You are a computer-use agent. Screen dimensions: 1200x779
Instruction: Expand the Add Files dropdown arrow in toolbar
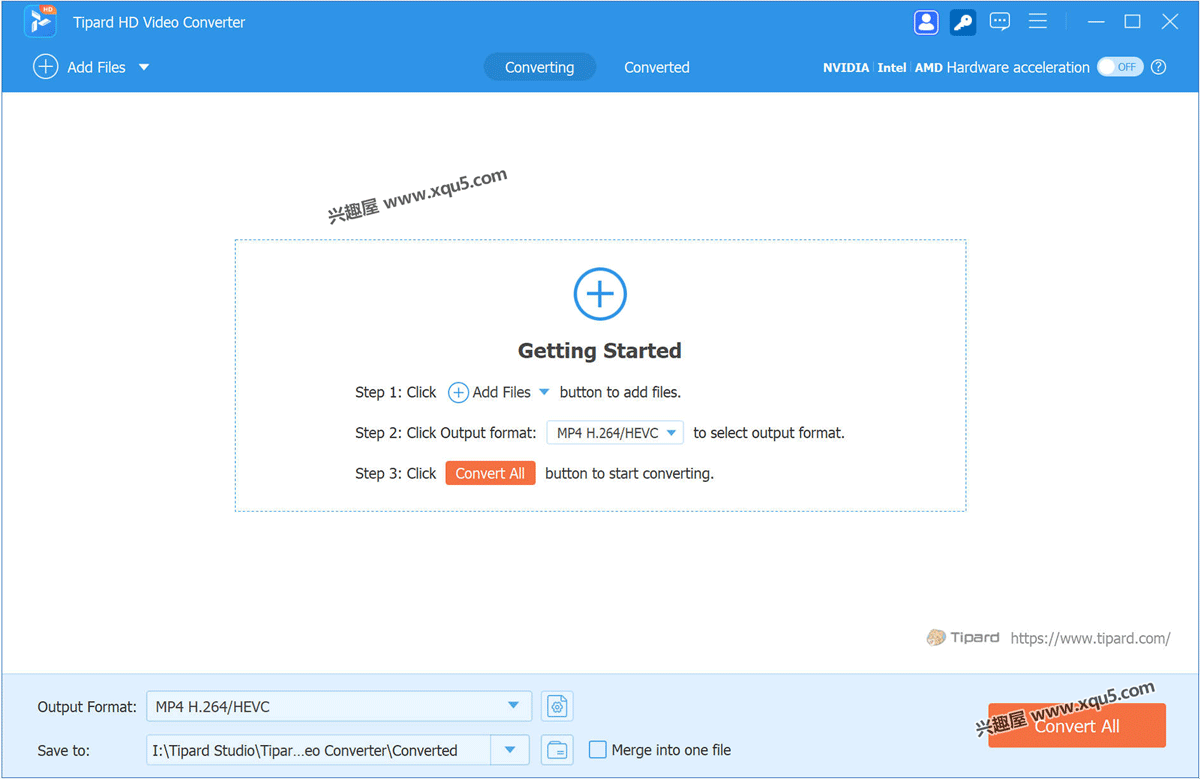tap(144, 67)
